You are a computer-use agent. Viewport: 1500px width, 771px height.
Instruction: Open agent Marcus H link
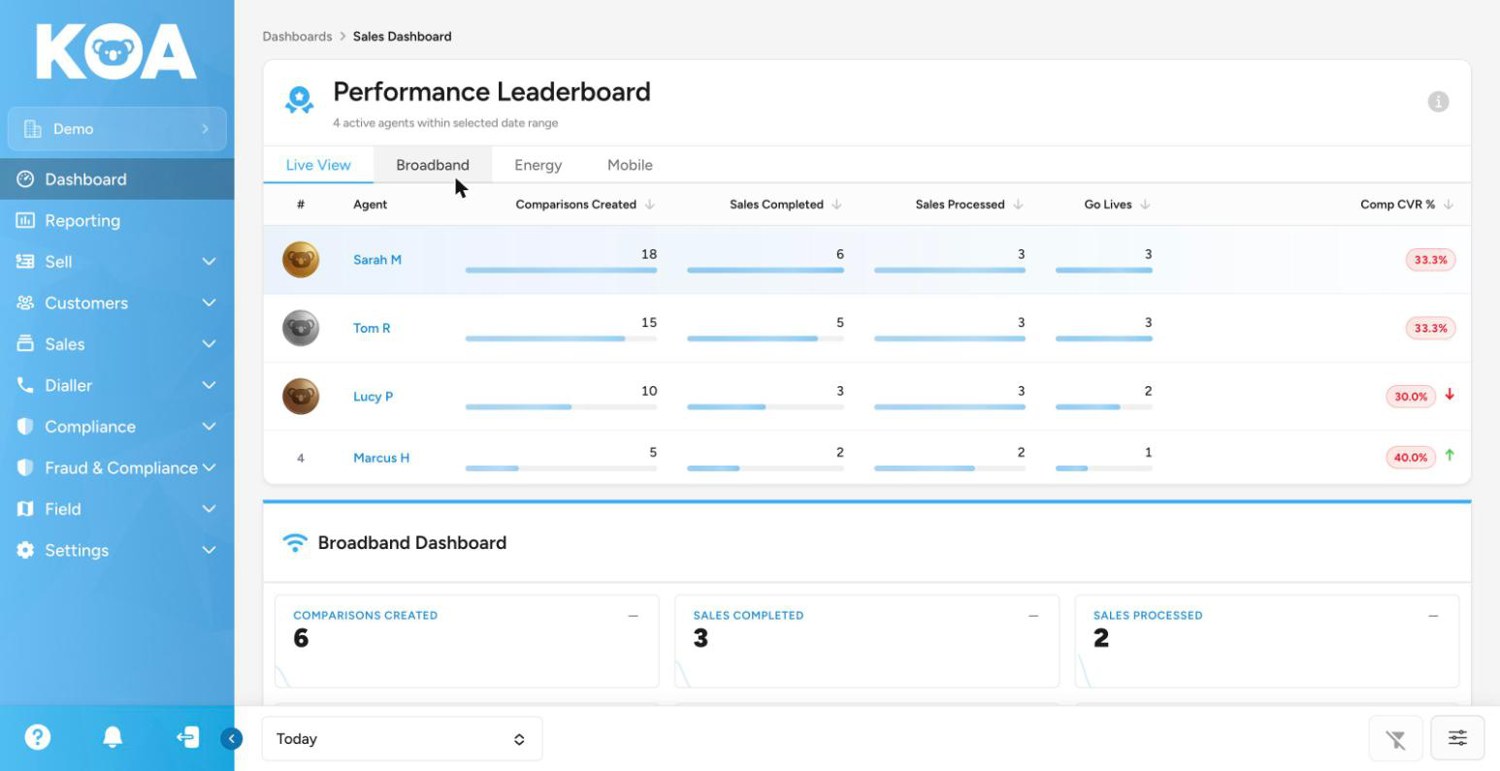click(381, 458)
